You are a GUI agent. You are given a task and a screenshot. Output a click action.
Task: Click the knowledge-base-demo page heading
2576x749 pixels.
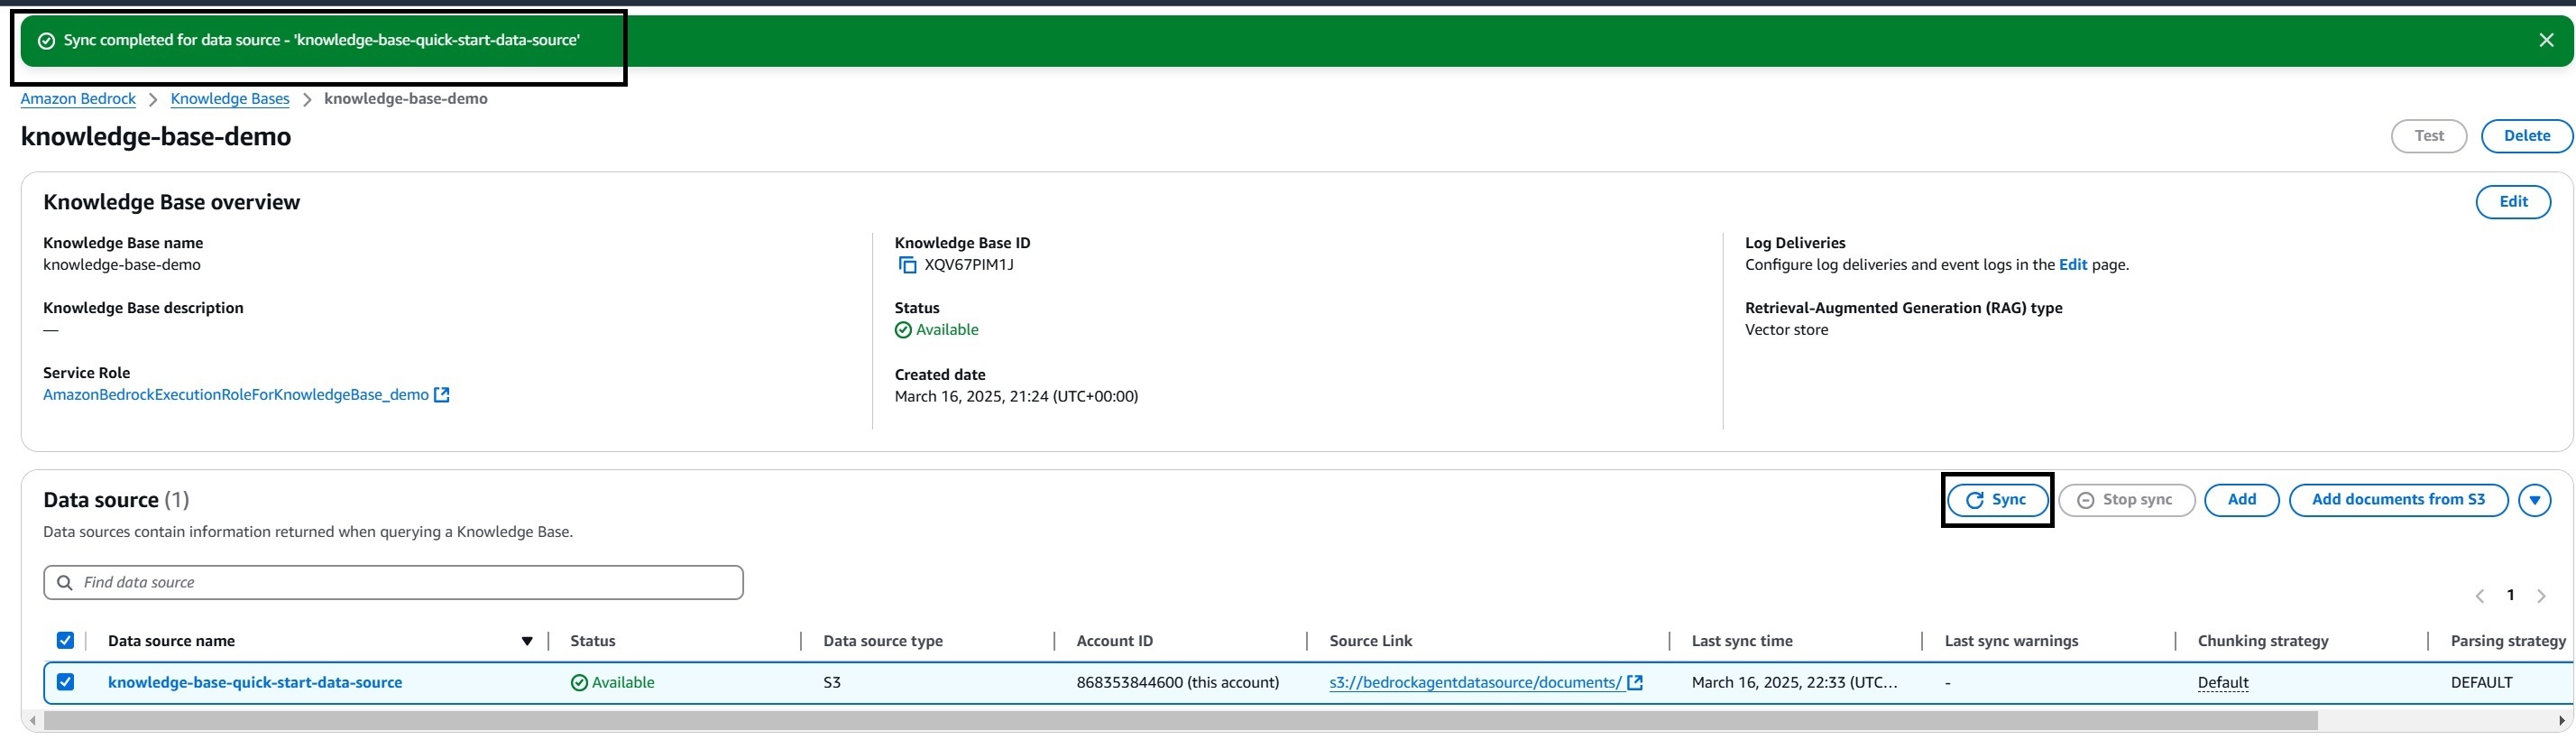tap(156, 137)
